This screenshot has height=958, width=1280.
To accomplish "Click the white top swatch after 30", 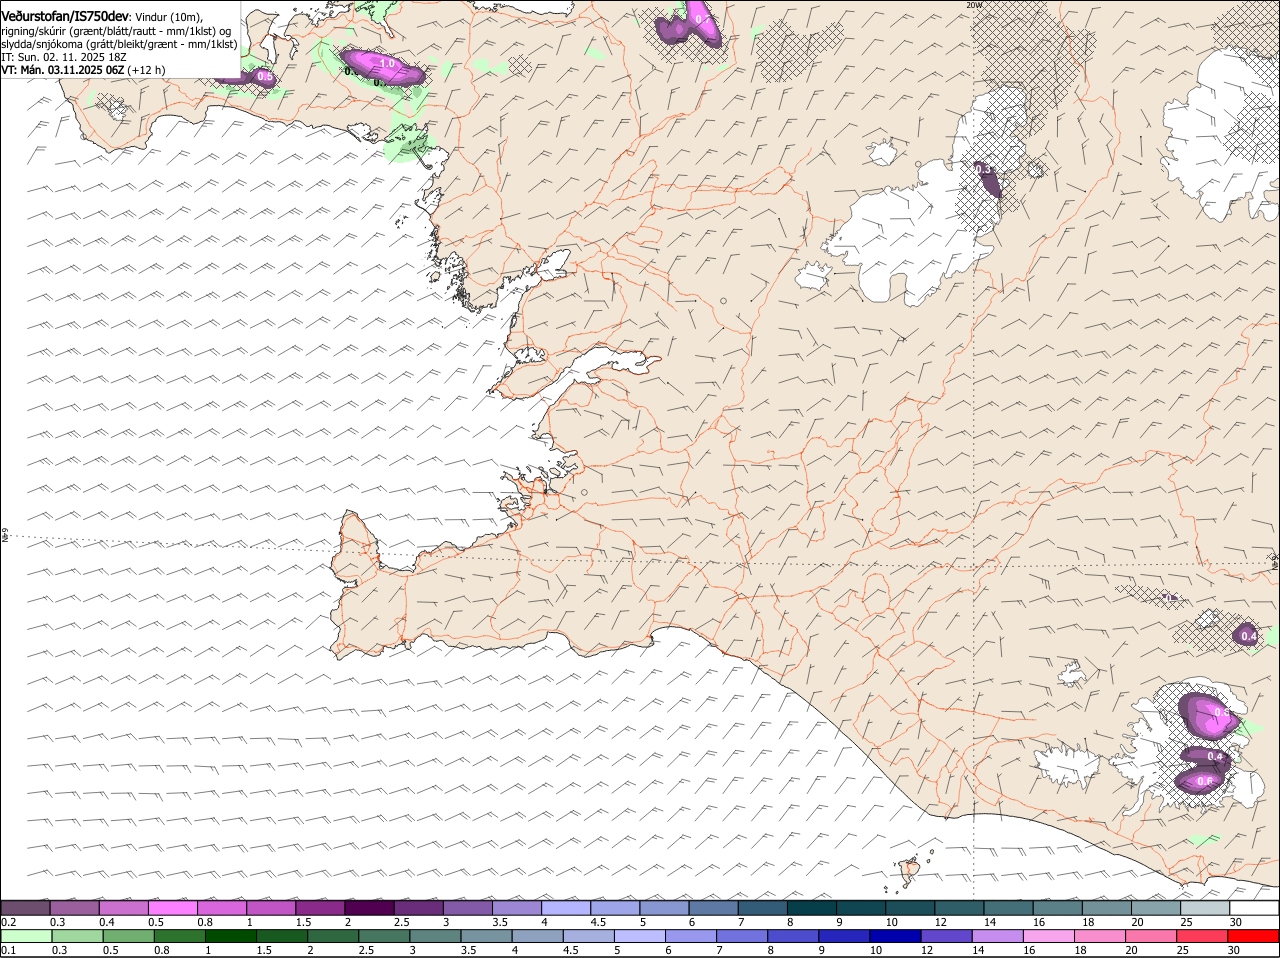I will (x=1254, y=908).
